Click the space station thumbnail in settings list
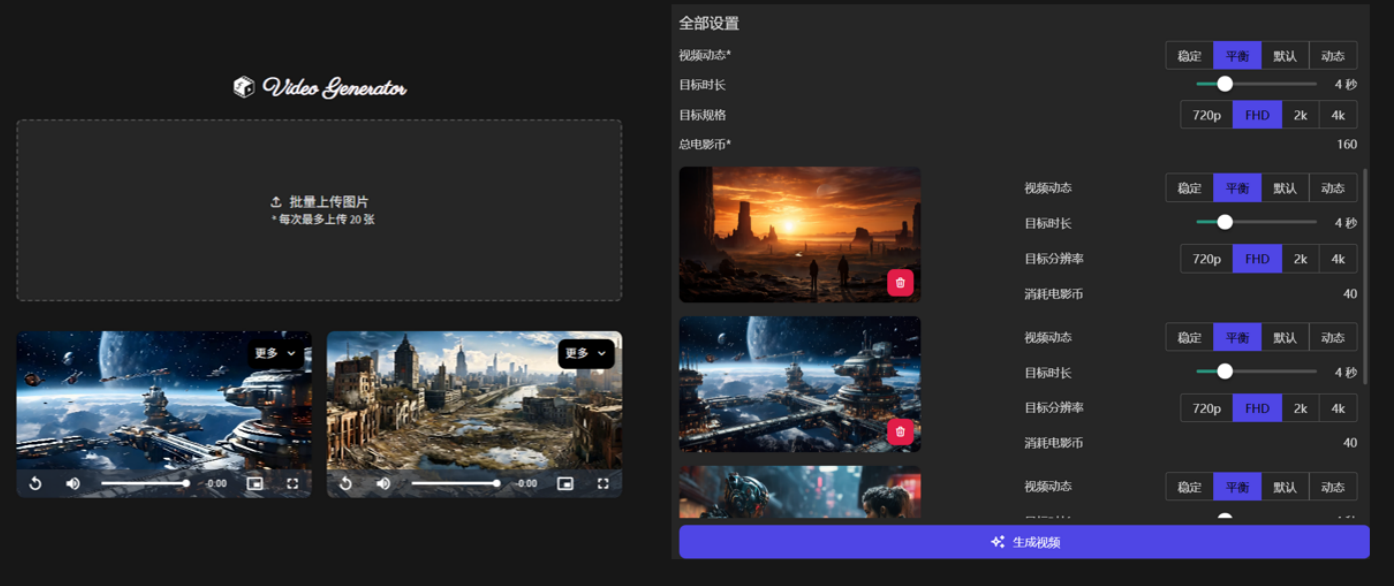Image resolution: width=1394 pixels, height=586 pixels. [800, 384]
